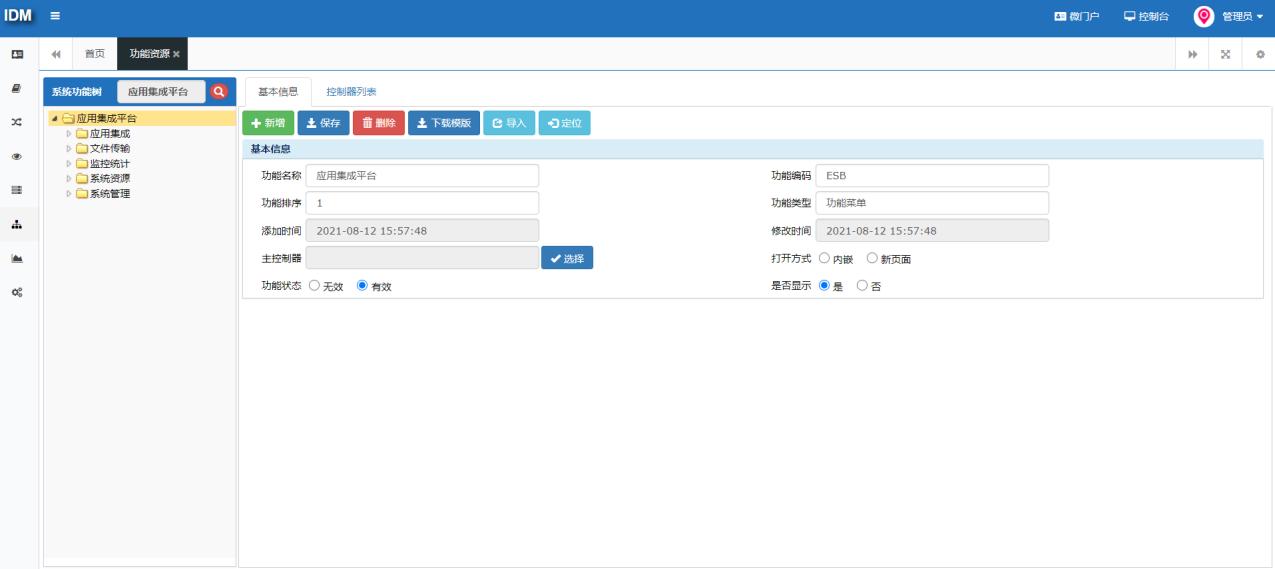Expand the 系统管理 tree node arrow
Image resolution: width=1275 pixels, height=569 pixels.
(68, 193)
